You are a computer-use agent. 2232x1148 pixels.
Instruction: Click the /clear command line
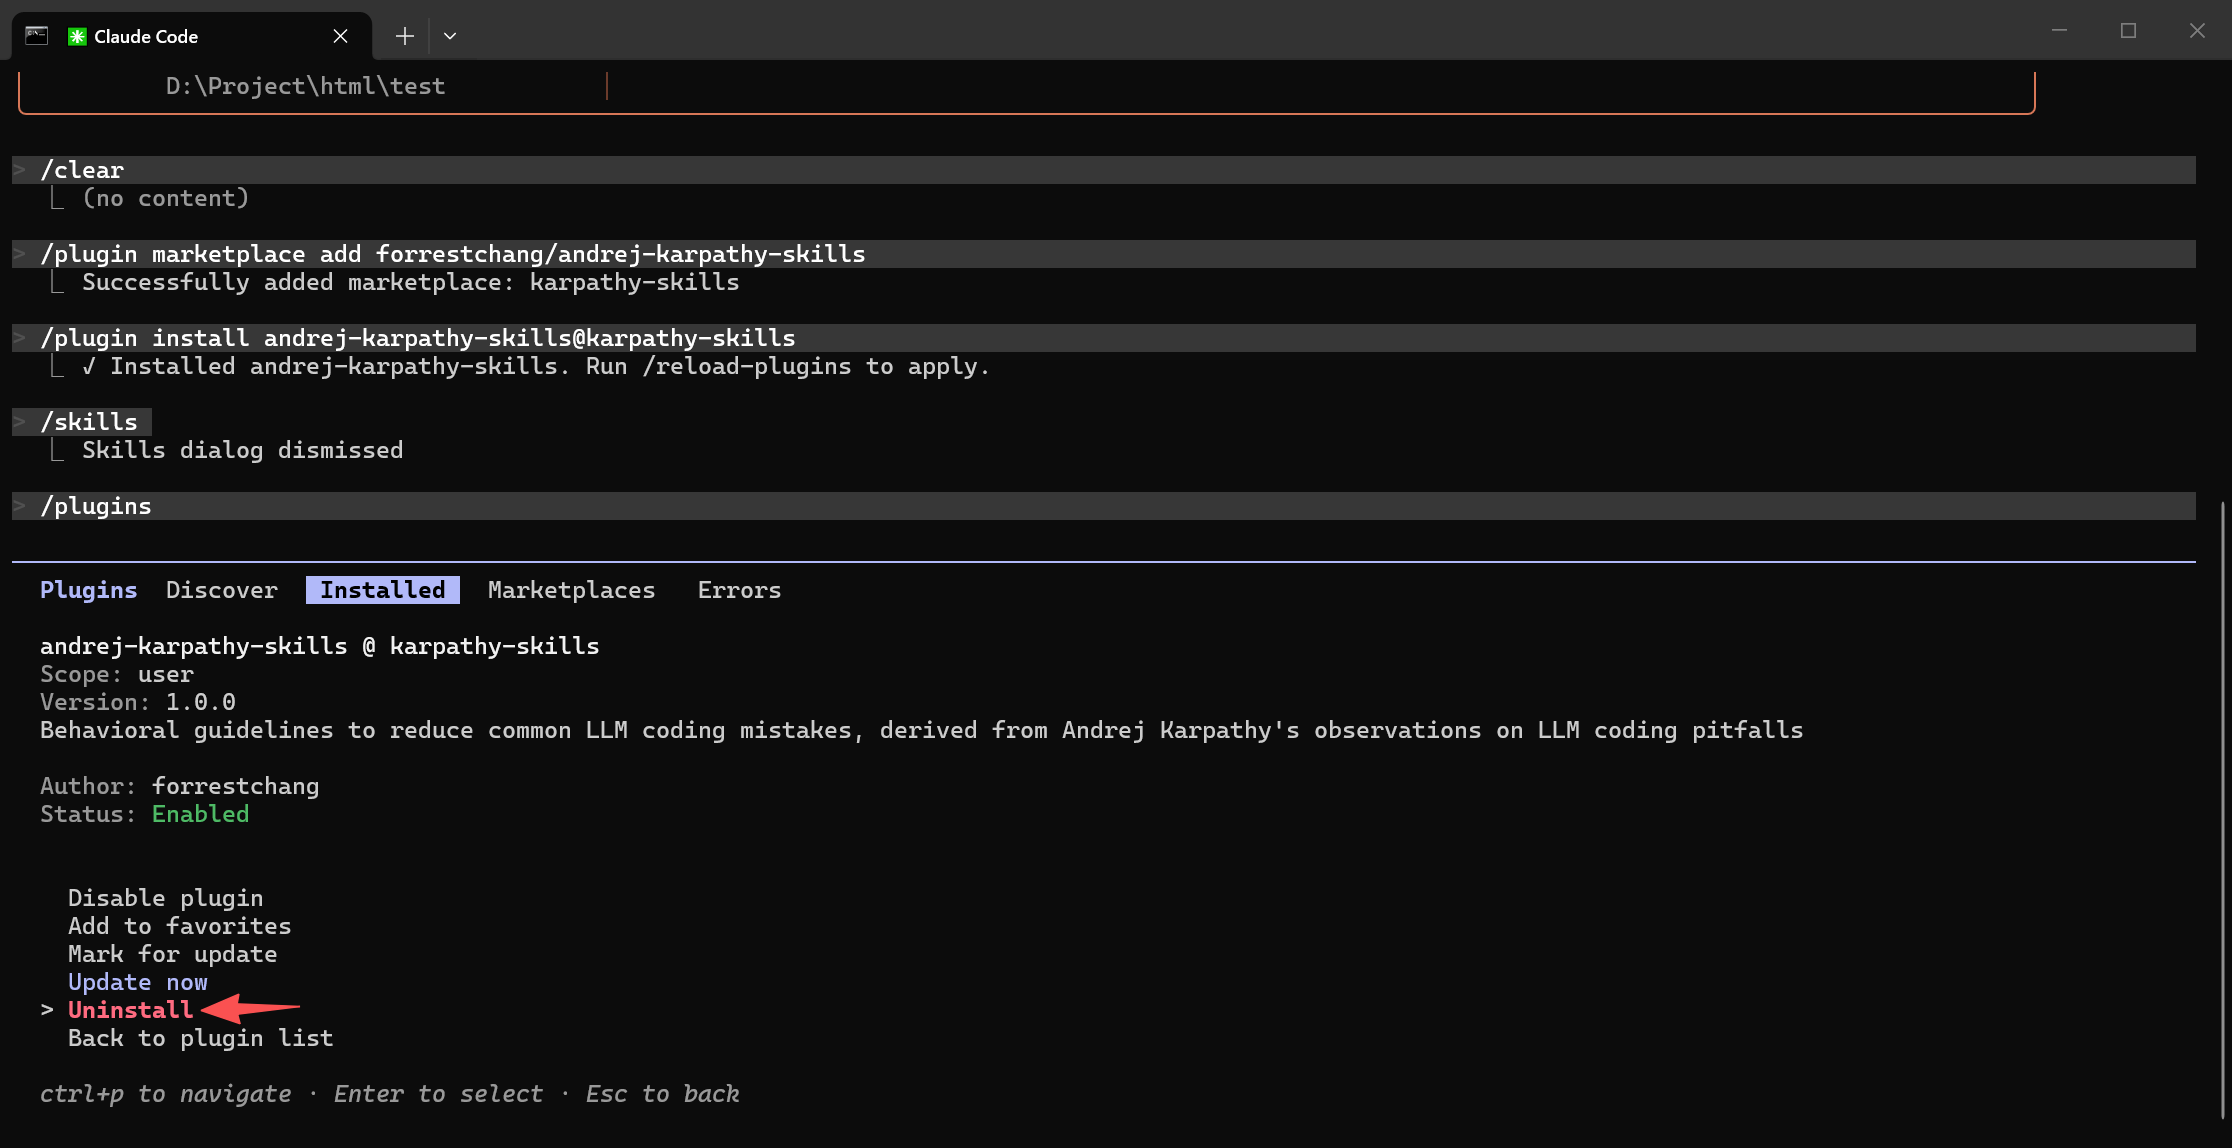pyautogui.click(x=1104, y=170)
